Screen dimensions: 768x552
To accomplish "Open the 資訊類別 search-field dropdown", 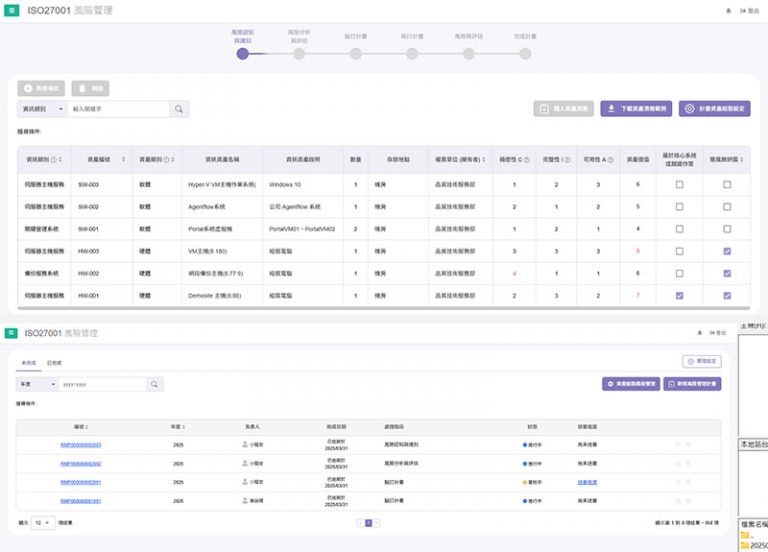I will [43, 109].
